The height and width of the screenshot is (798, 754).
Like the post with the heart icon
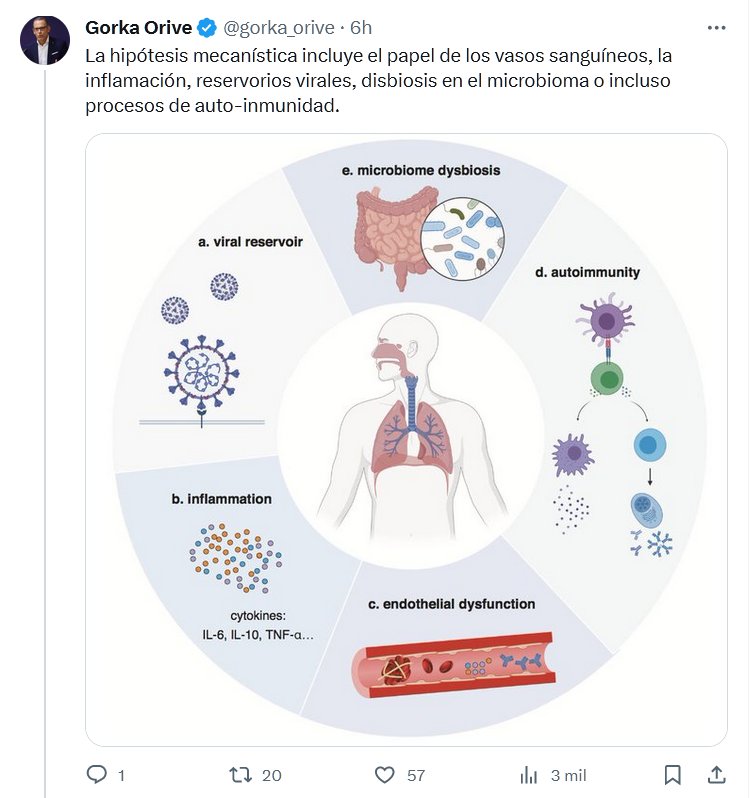pyautogui.click(x=385, y=775)
